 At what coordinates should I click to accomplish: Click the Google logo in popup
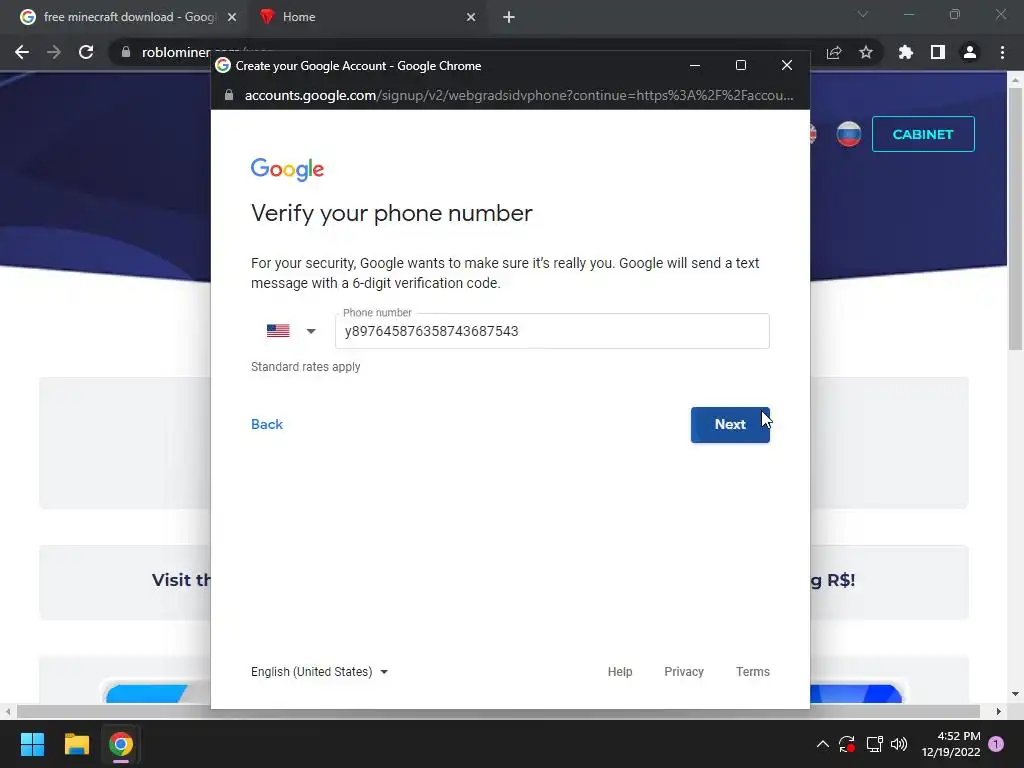click(287, 169)
